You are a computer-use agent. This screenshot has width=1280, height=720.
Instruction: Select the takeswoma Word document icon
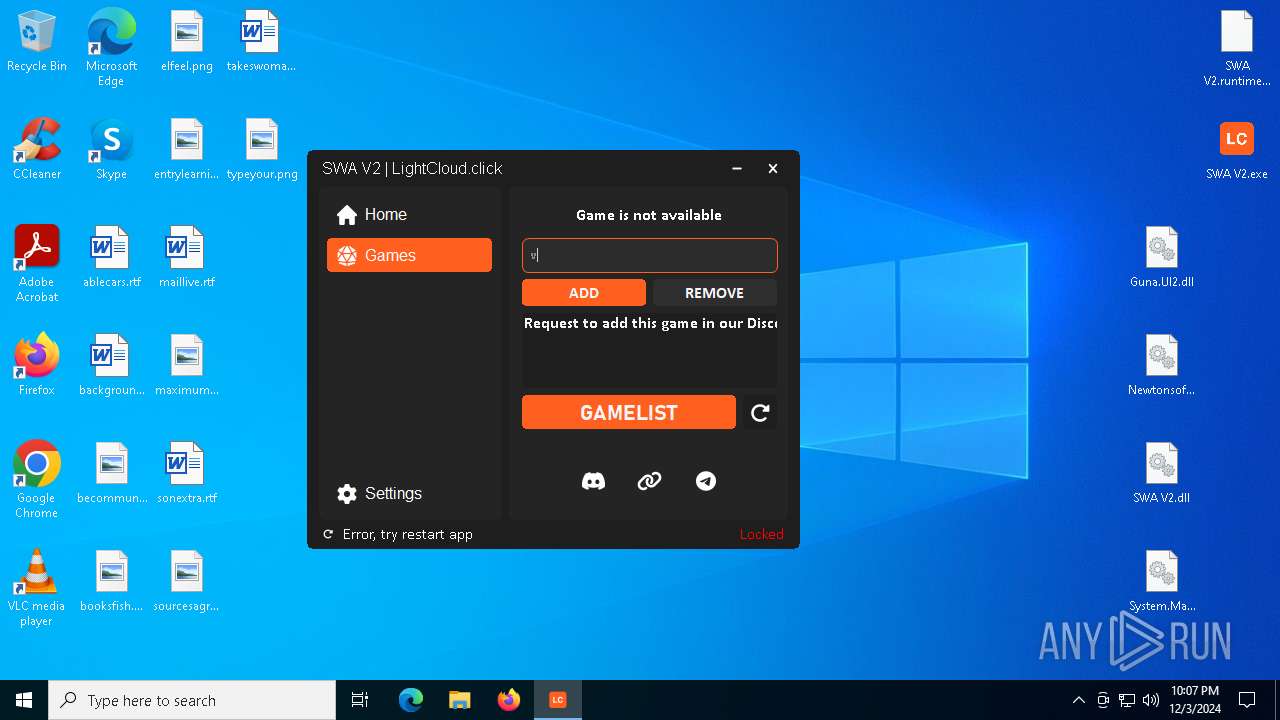click(x=261, y=42)
